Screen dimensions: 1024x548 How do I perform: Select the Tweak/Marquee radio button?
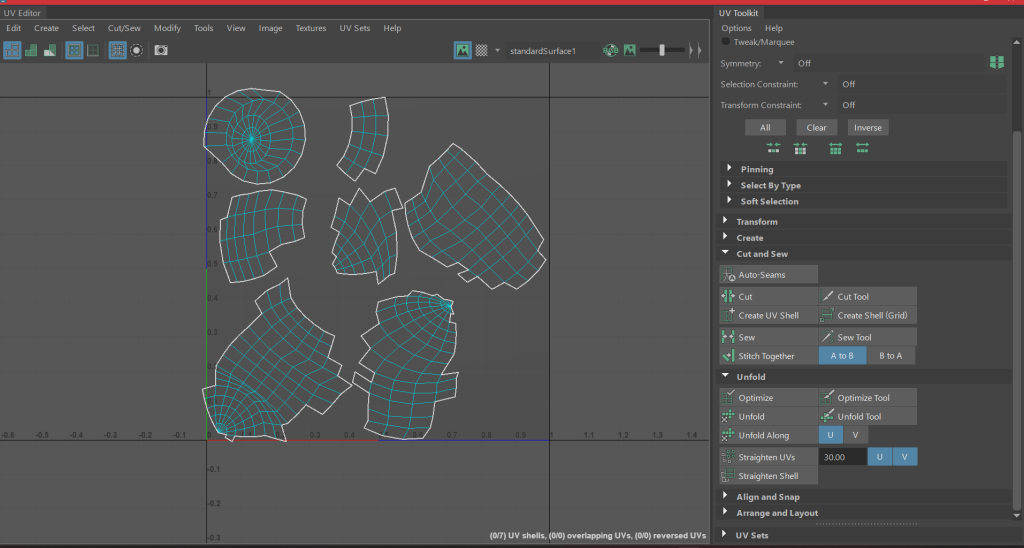(x=726, y=42)
